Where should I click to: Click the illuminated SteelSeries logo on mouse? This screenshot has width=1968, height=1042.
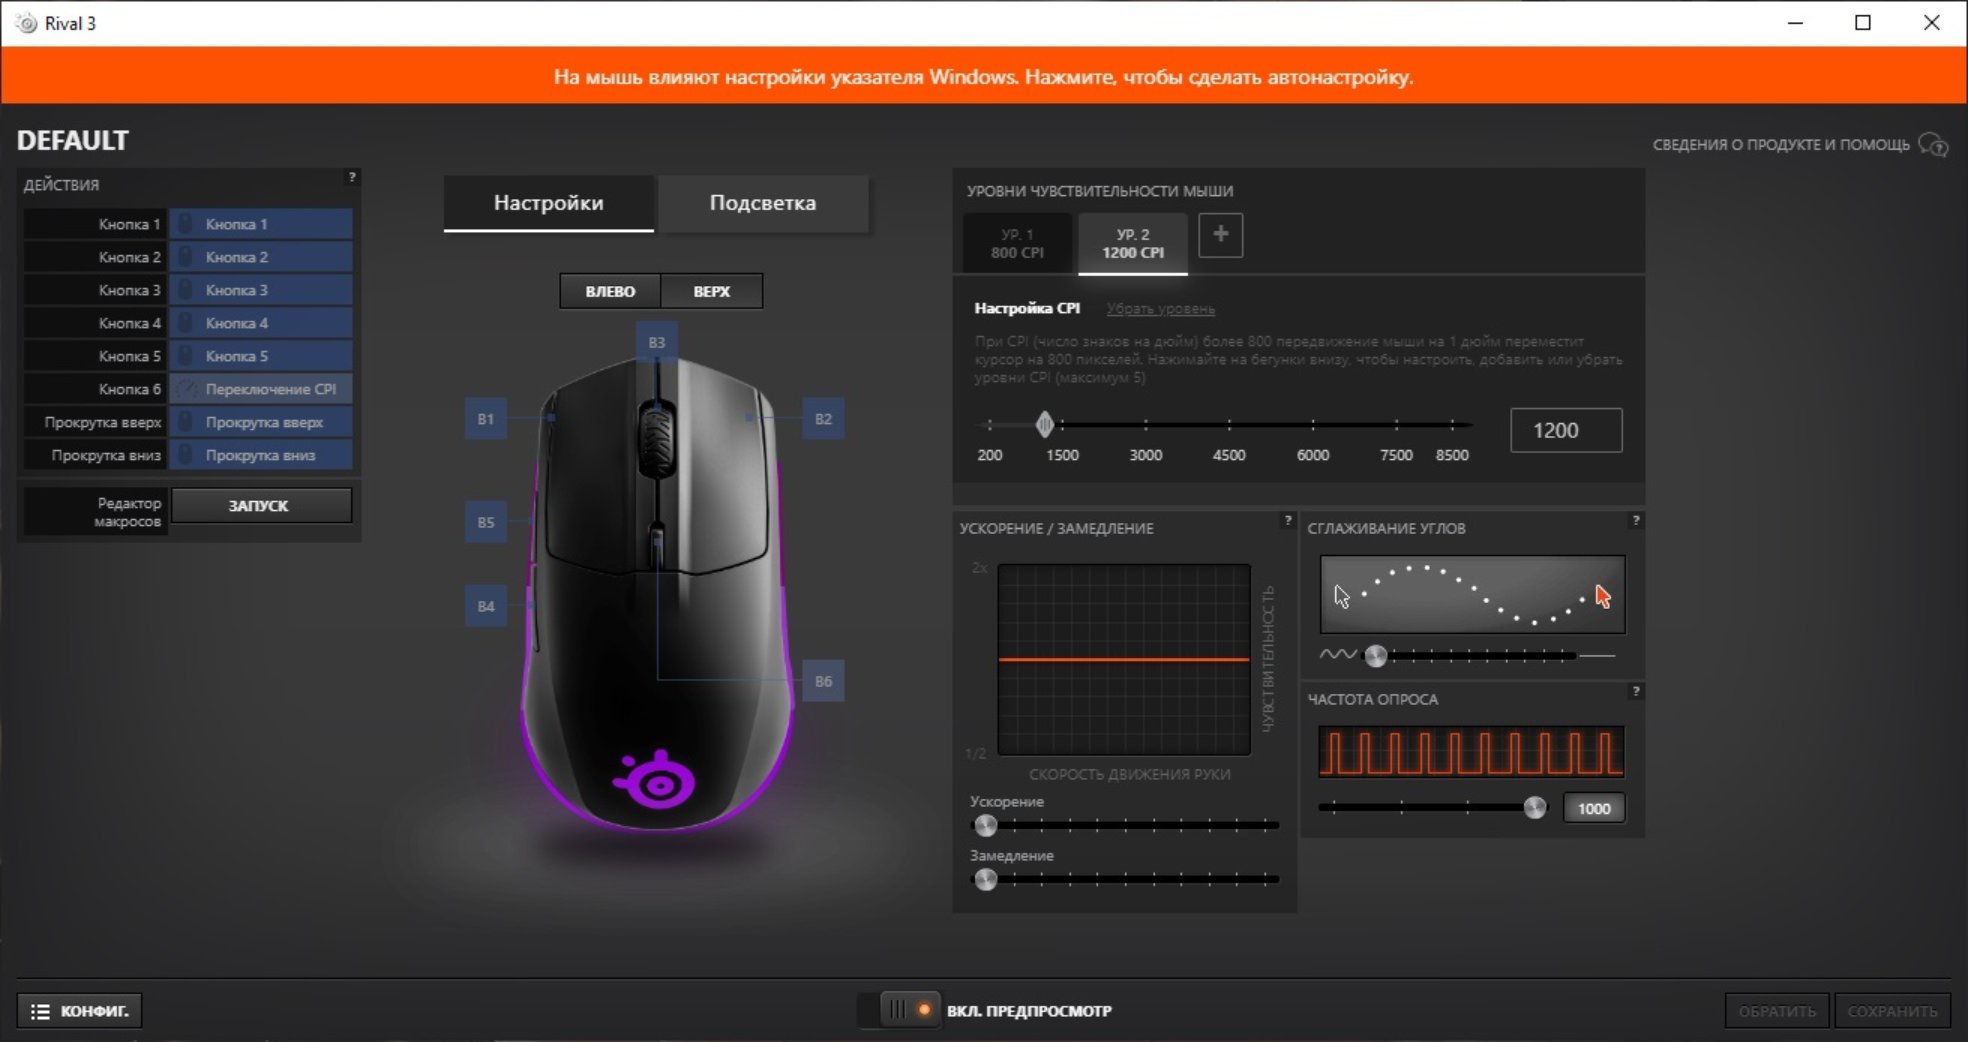[x=655, y=781]
